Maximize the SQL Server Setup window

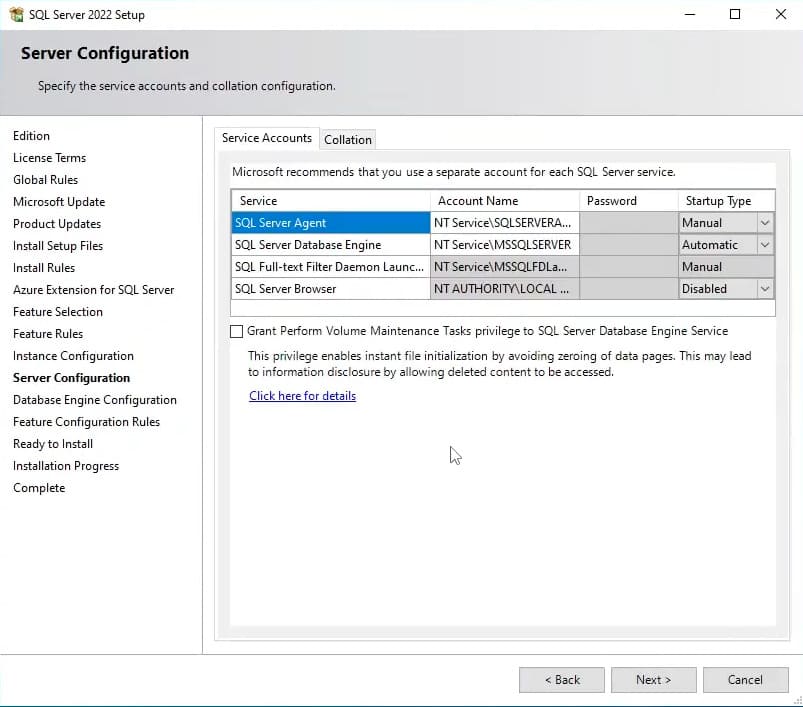coord(735,15)
